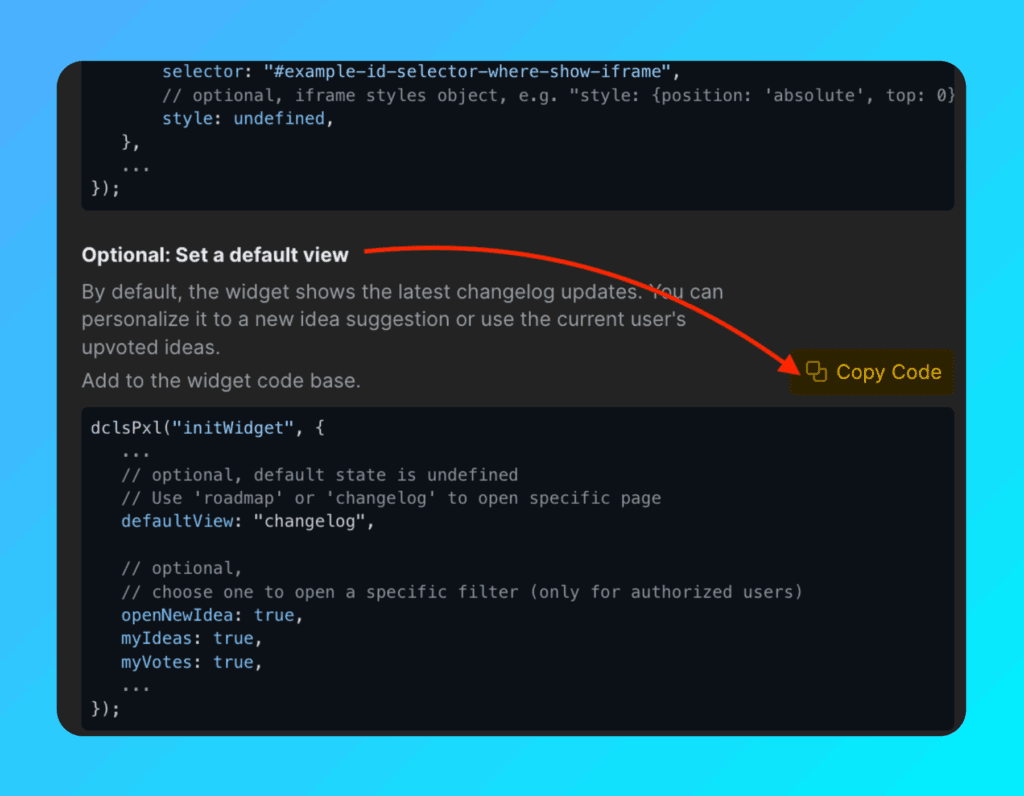Viewport: 1024px width, 796px height.
Task: Click the paragraph starting 'By default, the widget'
Action: (402, 320)
